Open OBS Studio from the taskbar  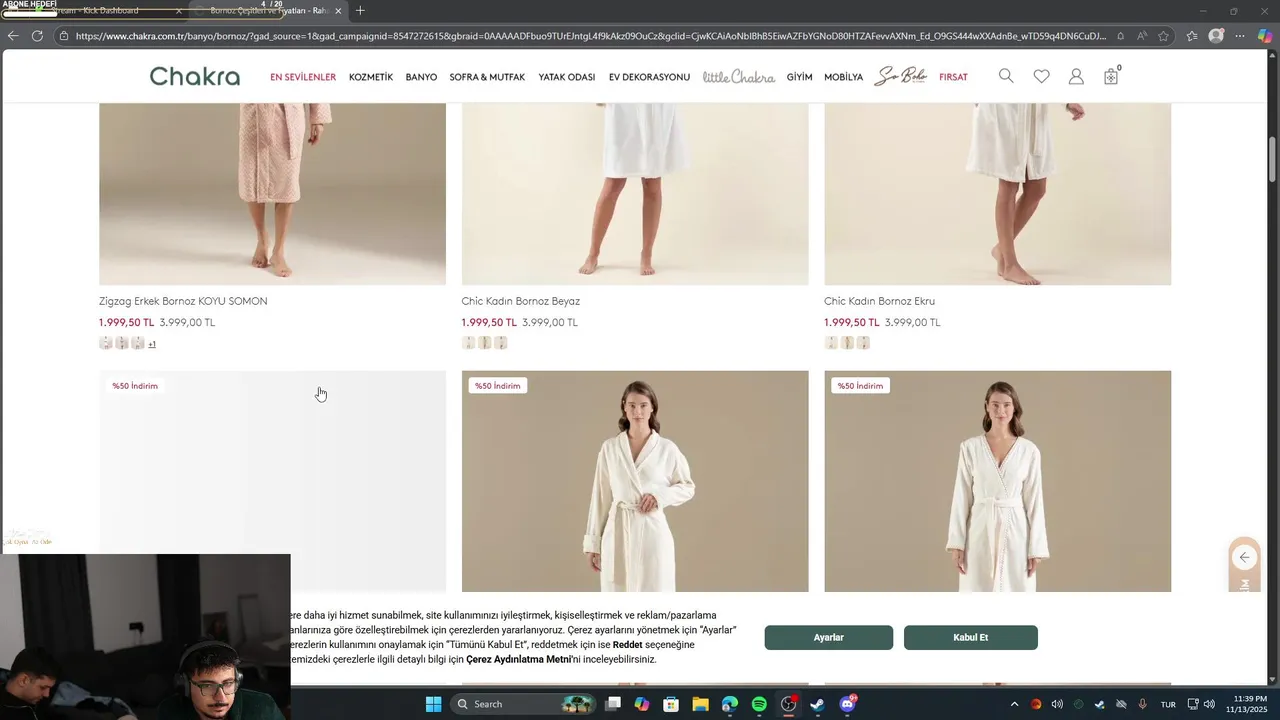pyautogui.click(x=788, y=704)
